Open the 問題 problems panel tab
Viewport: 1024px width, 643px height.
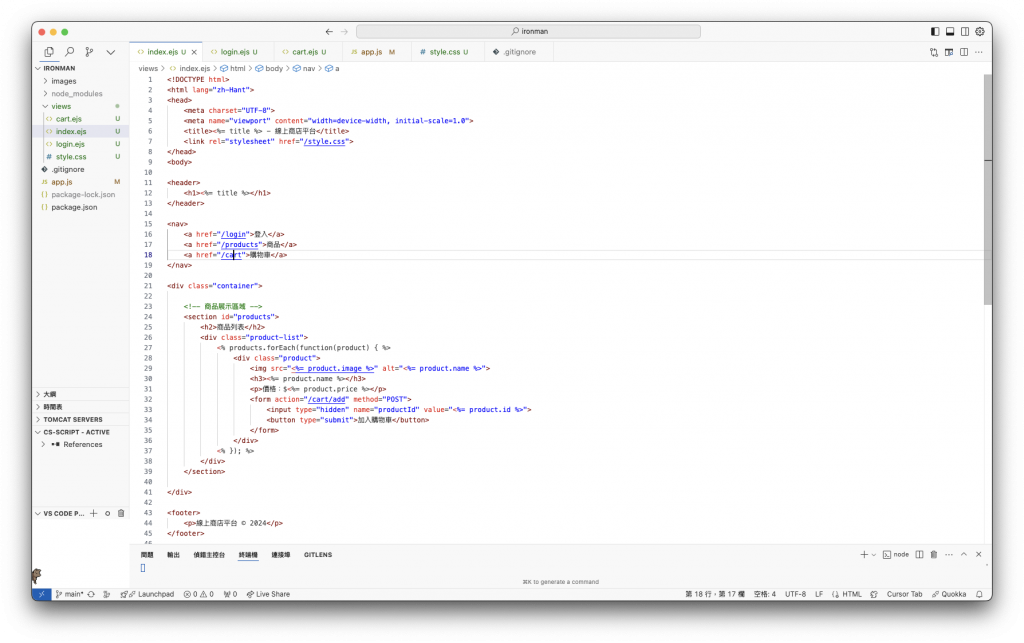pos(147,555)
